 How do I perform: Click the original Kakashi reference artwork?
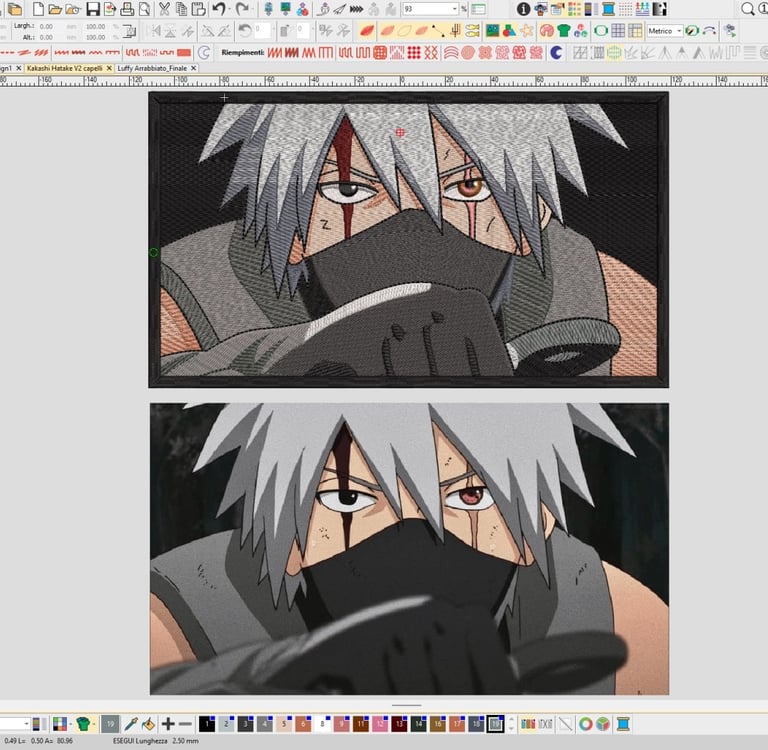[x=409, y=549]
